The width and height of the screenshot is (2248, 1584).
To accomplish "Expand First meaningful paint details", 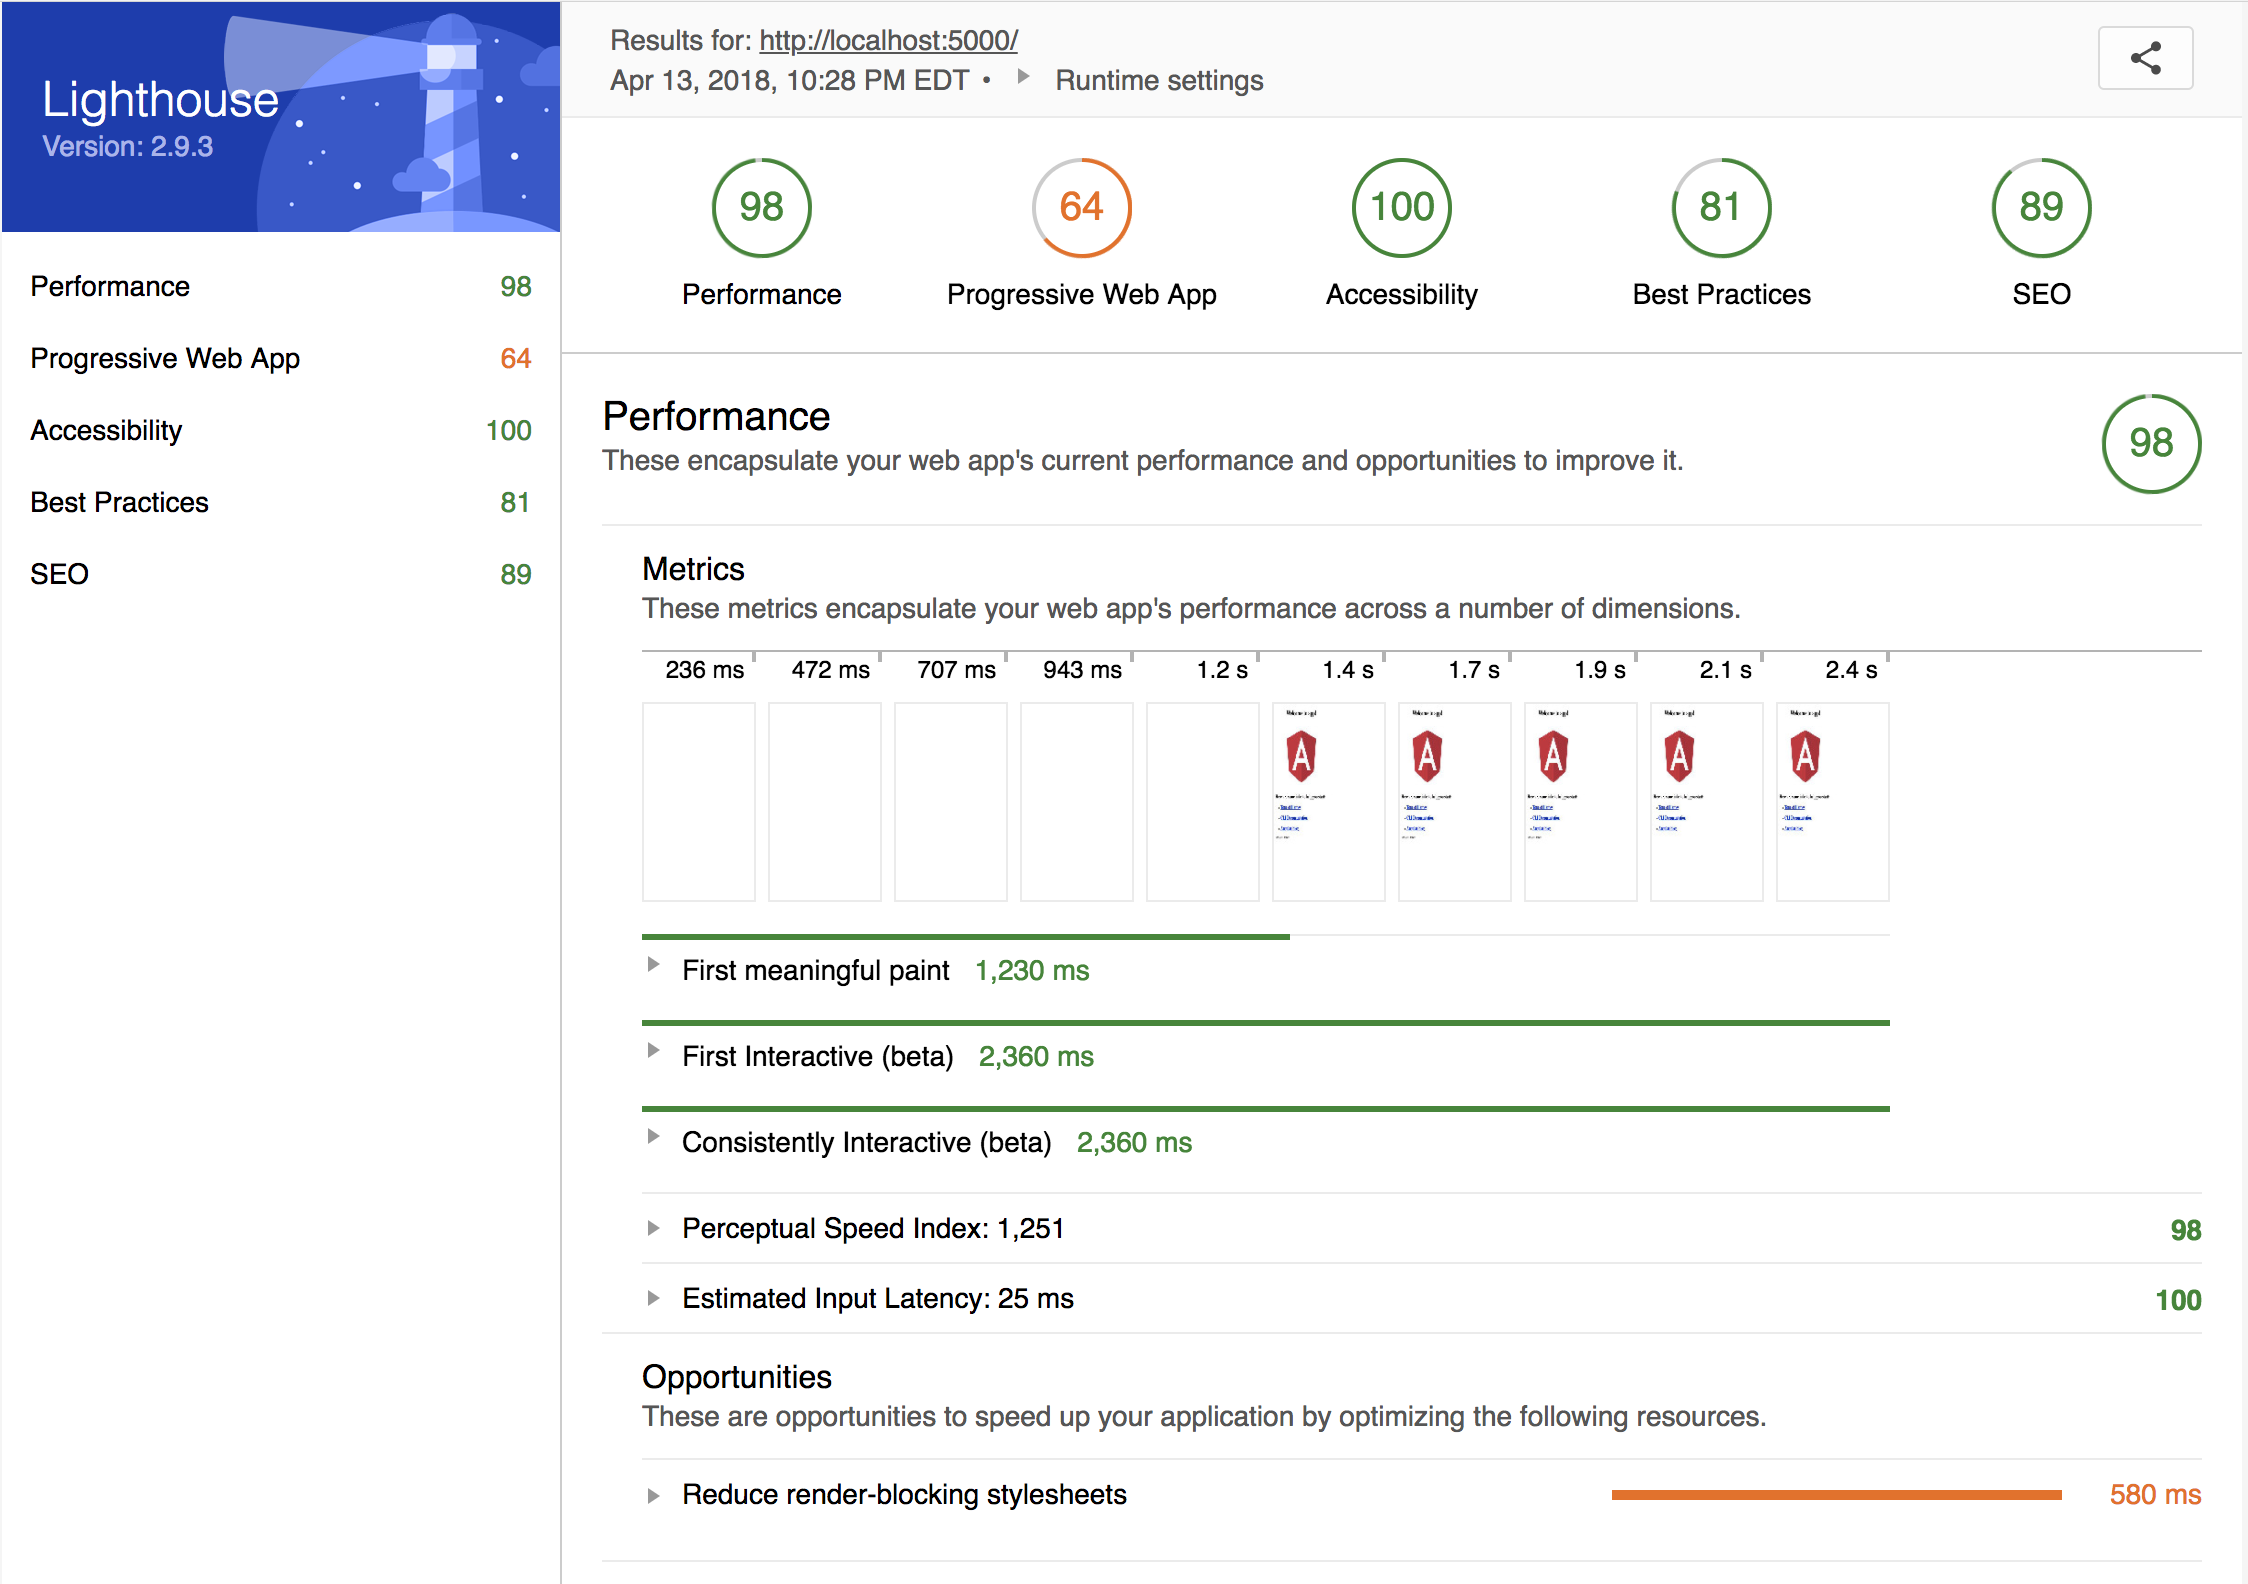I will (x=653, y=965).
